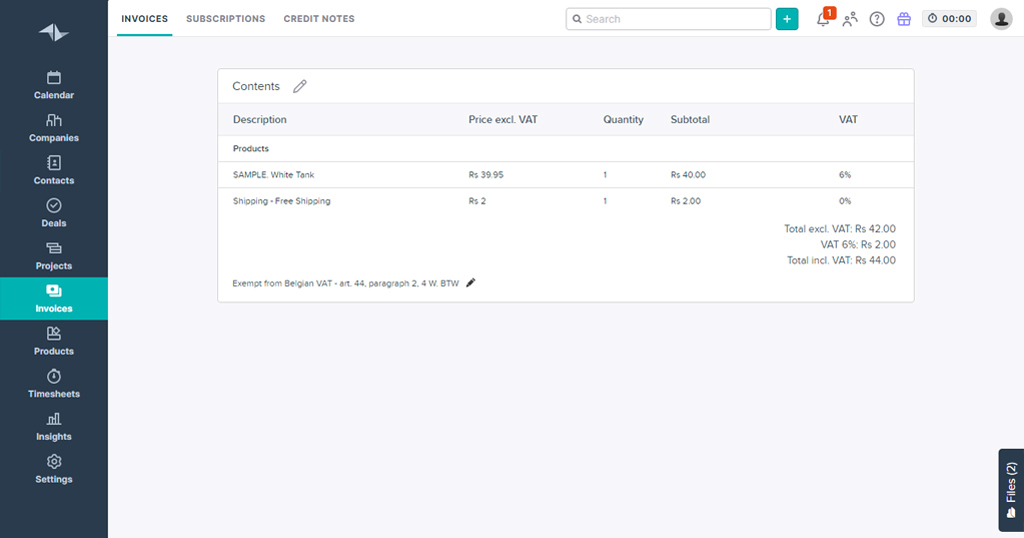Focus the Search input field
Viewport: 1024px width, 538px height.
pyautogui.click(x=669, y=19)
